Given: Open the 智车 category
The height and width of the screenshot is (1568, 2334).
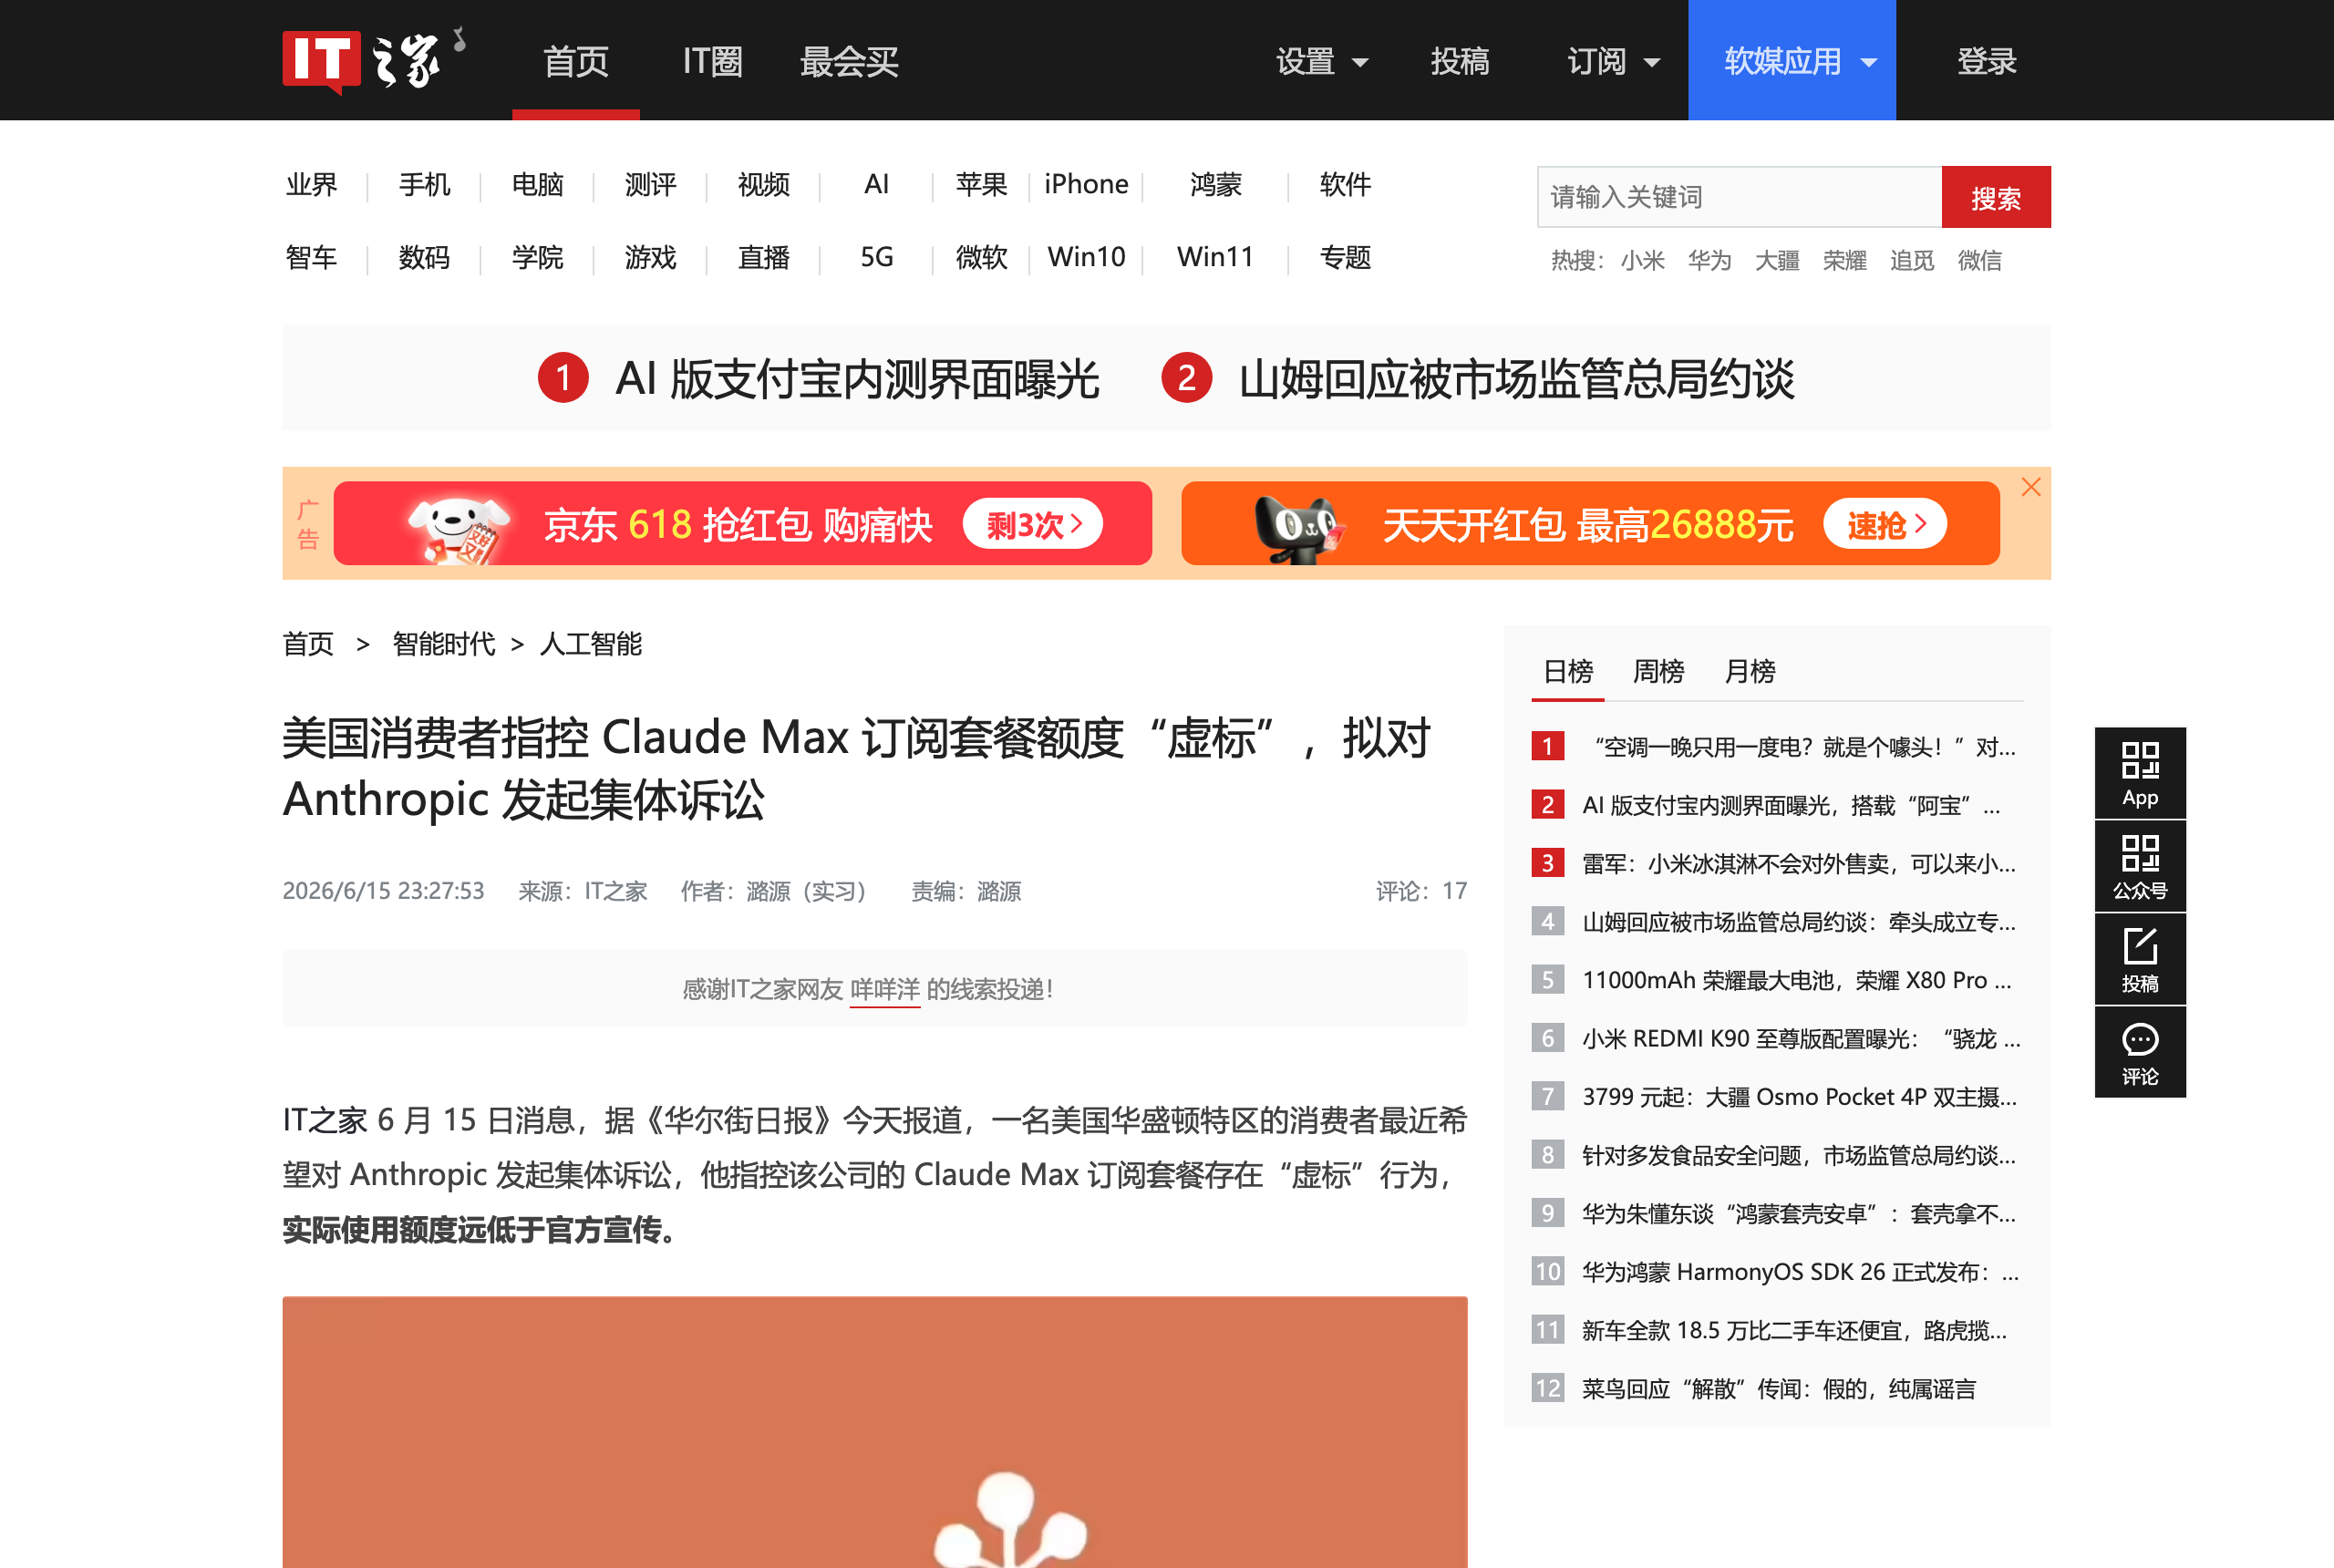Looking at the screenshot, I should 311,258.
